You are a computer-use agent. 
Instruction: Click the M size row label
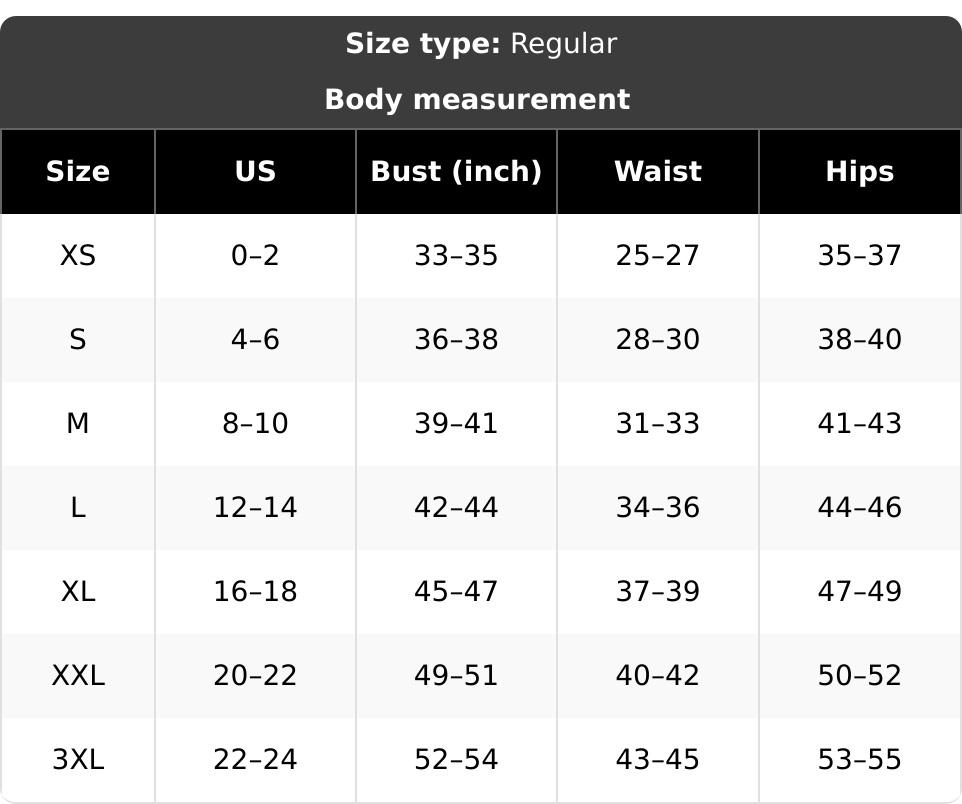78,423
